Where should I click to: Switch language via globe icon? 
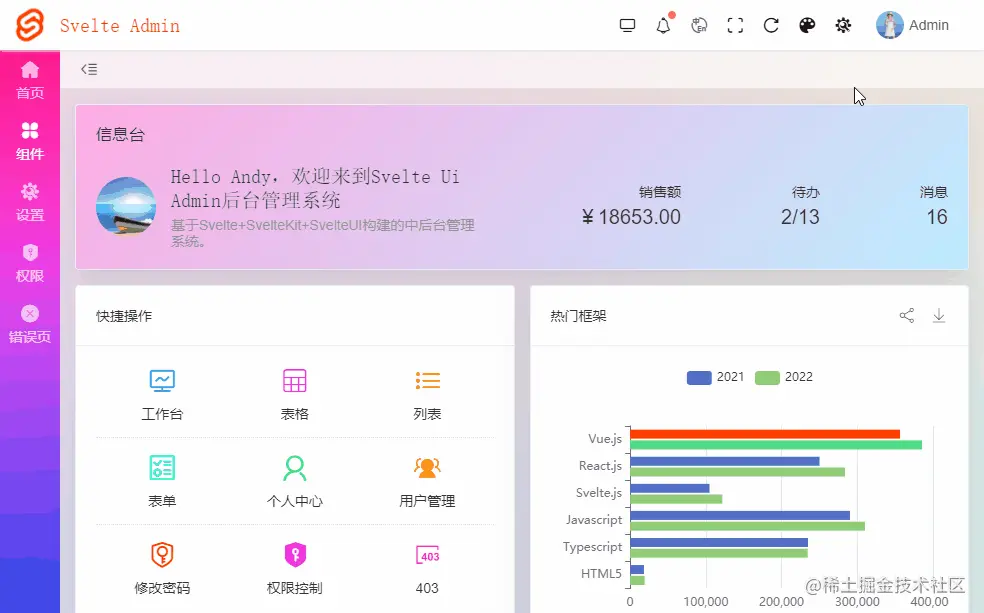699,26
